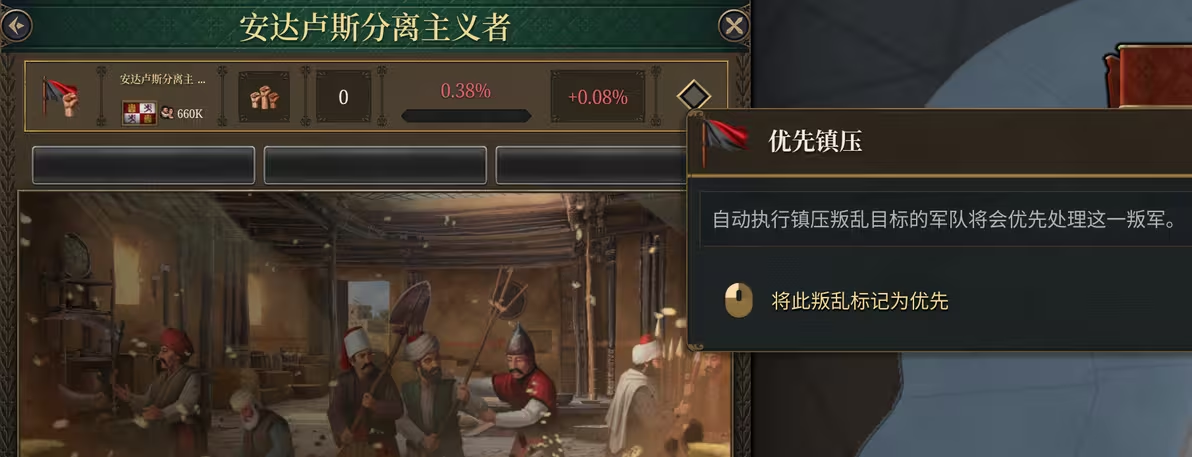Click the rebels gathering illustration
Screen dimensions: 1192x457
[372, 324]
